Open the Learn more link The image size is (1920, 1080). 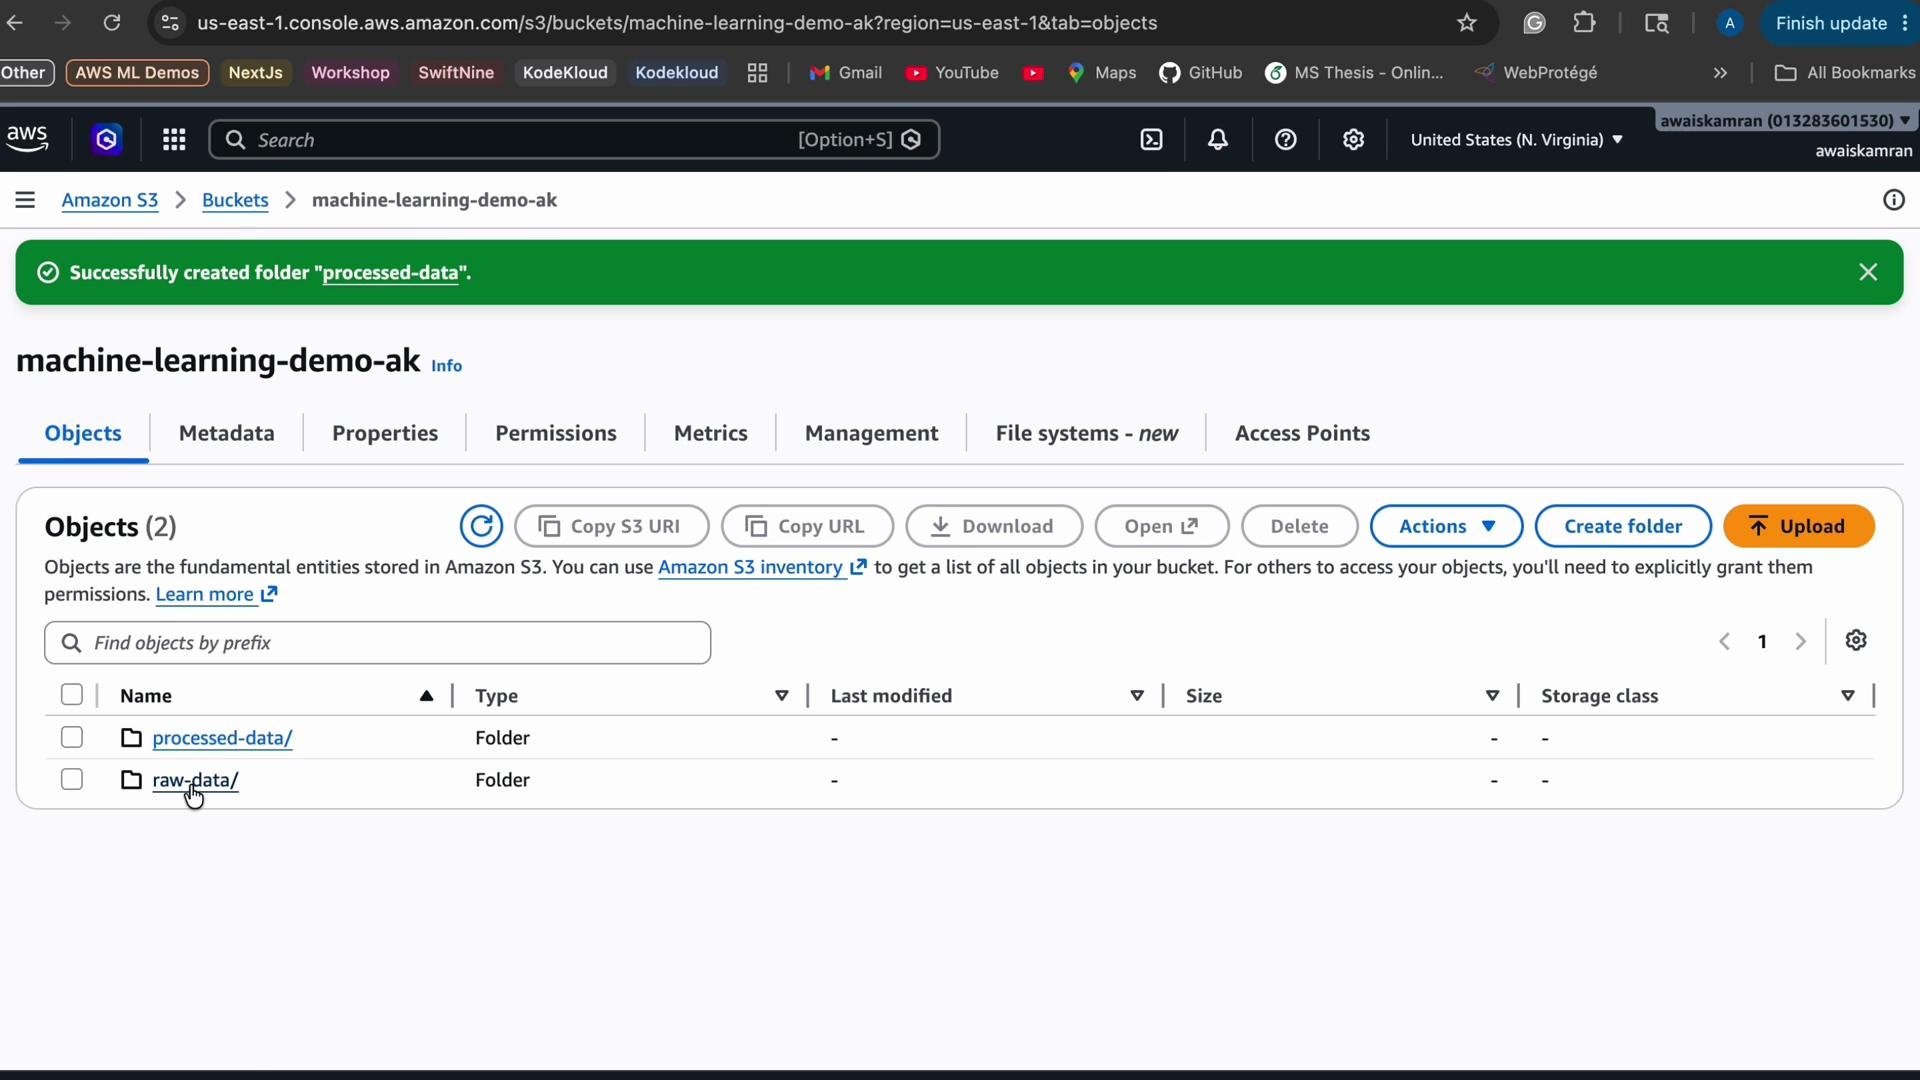[x=216, y=594]
